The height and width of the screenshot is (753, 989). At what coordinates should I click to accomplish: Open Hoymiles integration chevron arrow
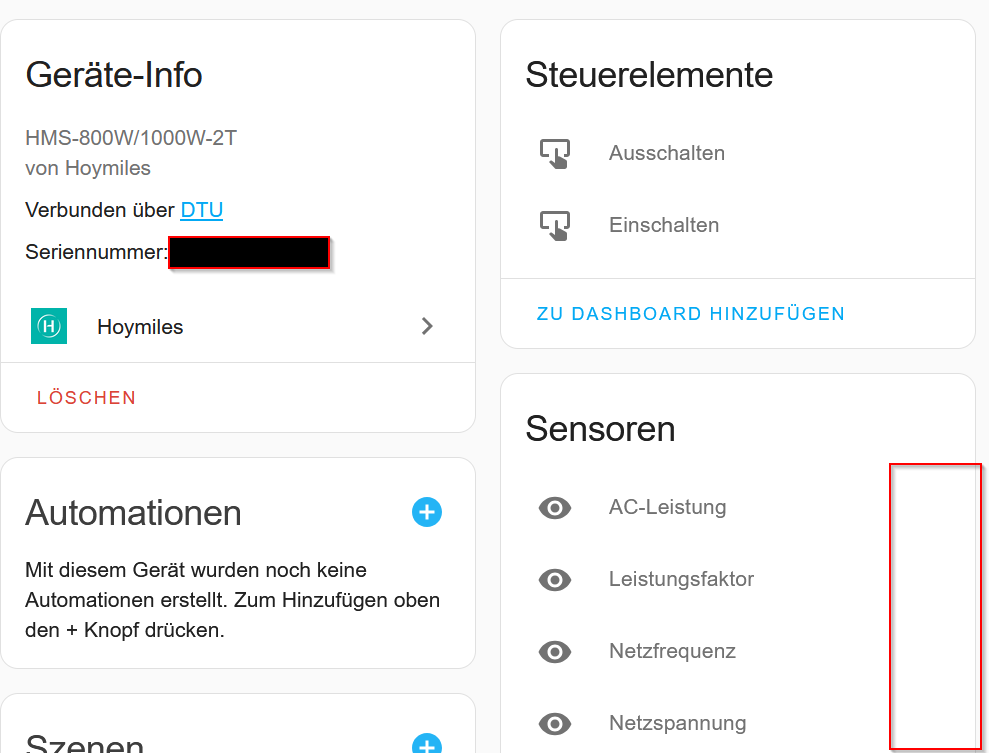pyautogui.click(x=427, y=326)
